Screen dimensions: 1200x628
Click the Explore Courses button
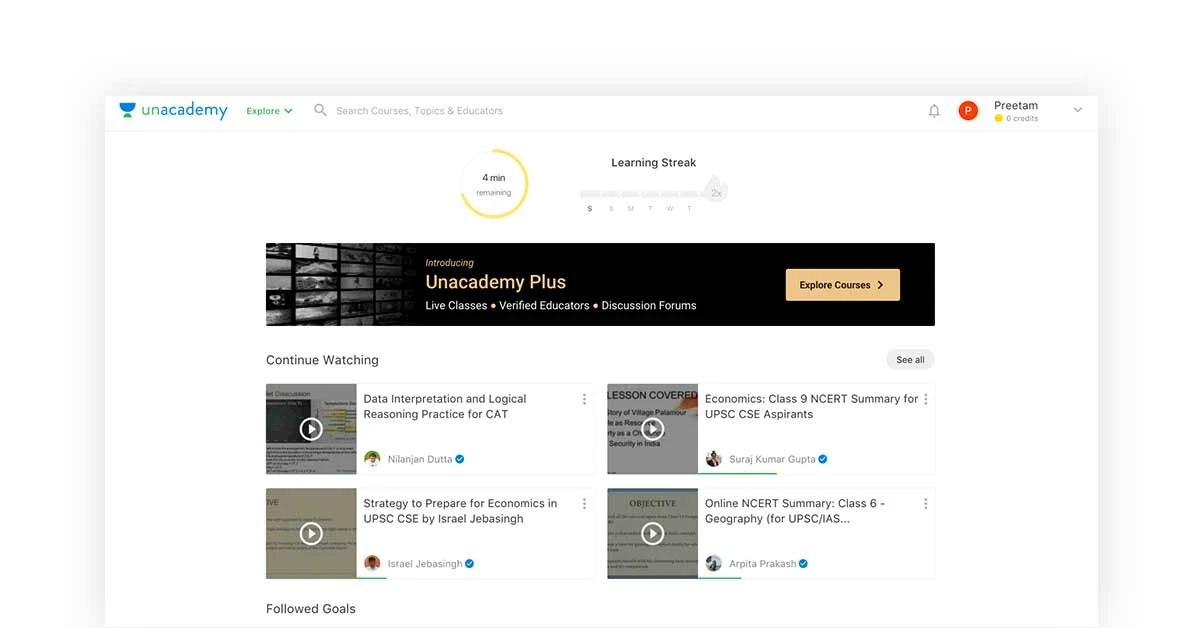tap(842, 284)
